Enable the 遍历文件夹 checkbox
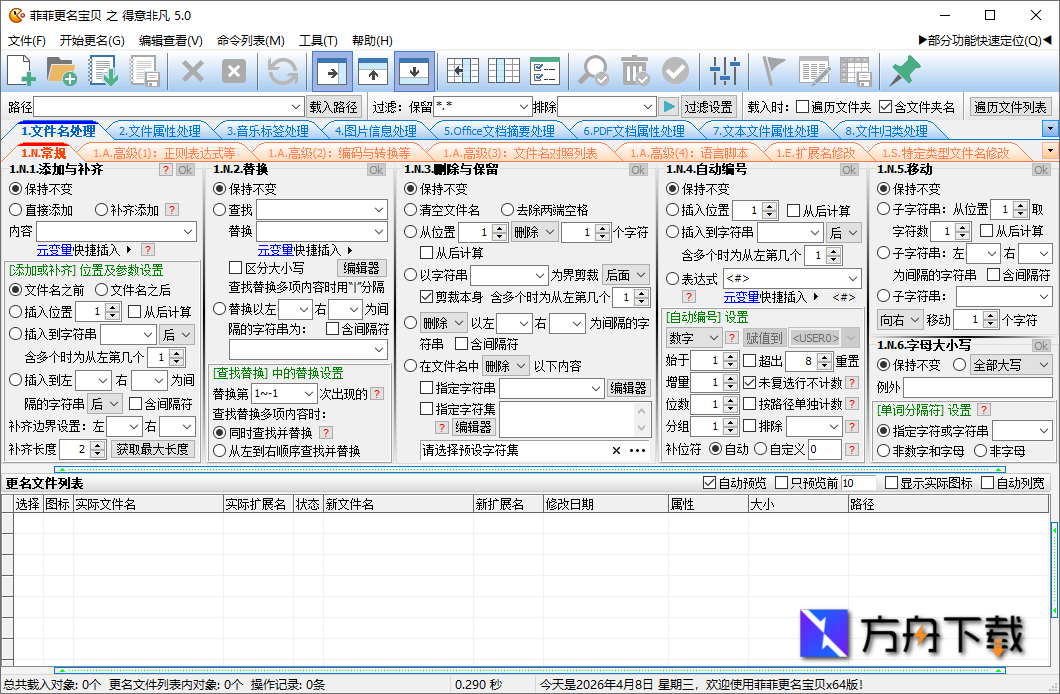 coord(802,107)
